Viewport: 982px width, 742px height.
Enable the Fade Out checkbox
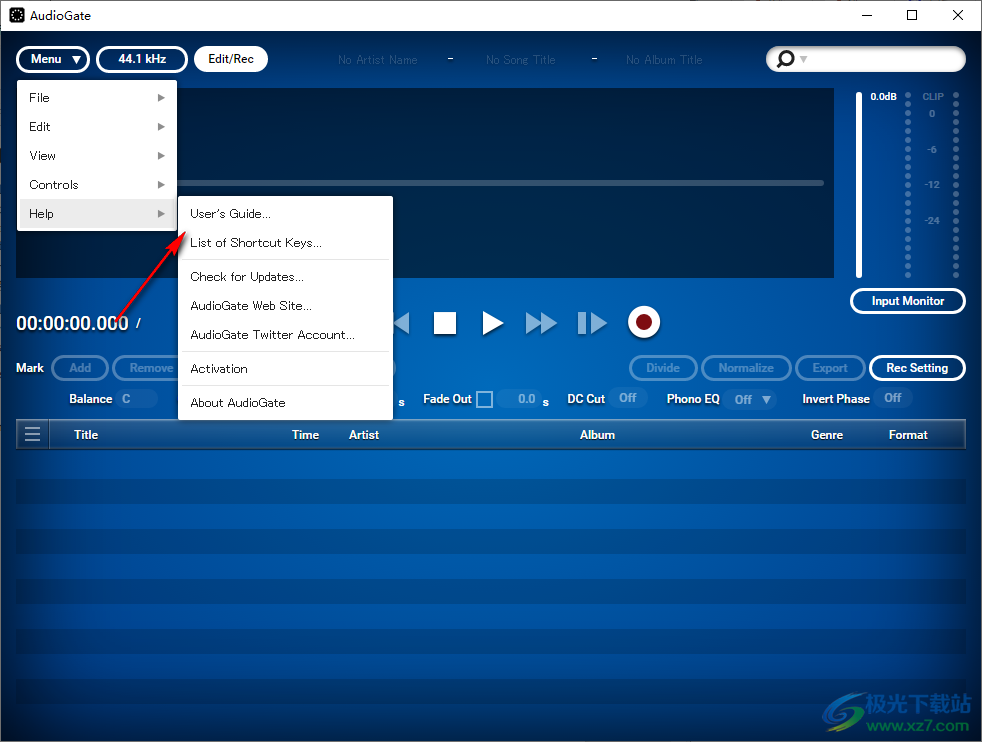pyautogui.click(x=484, y=399)
